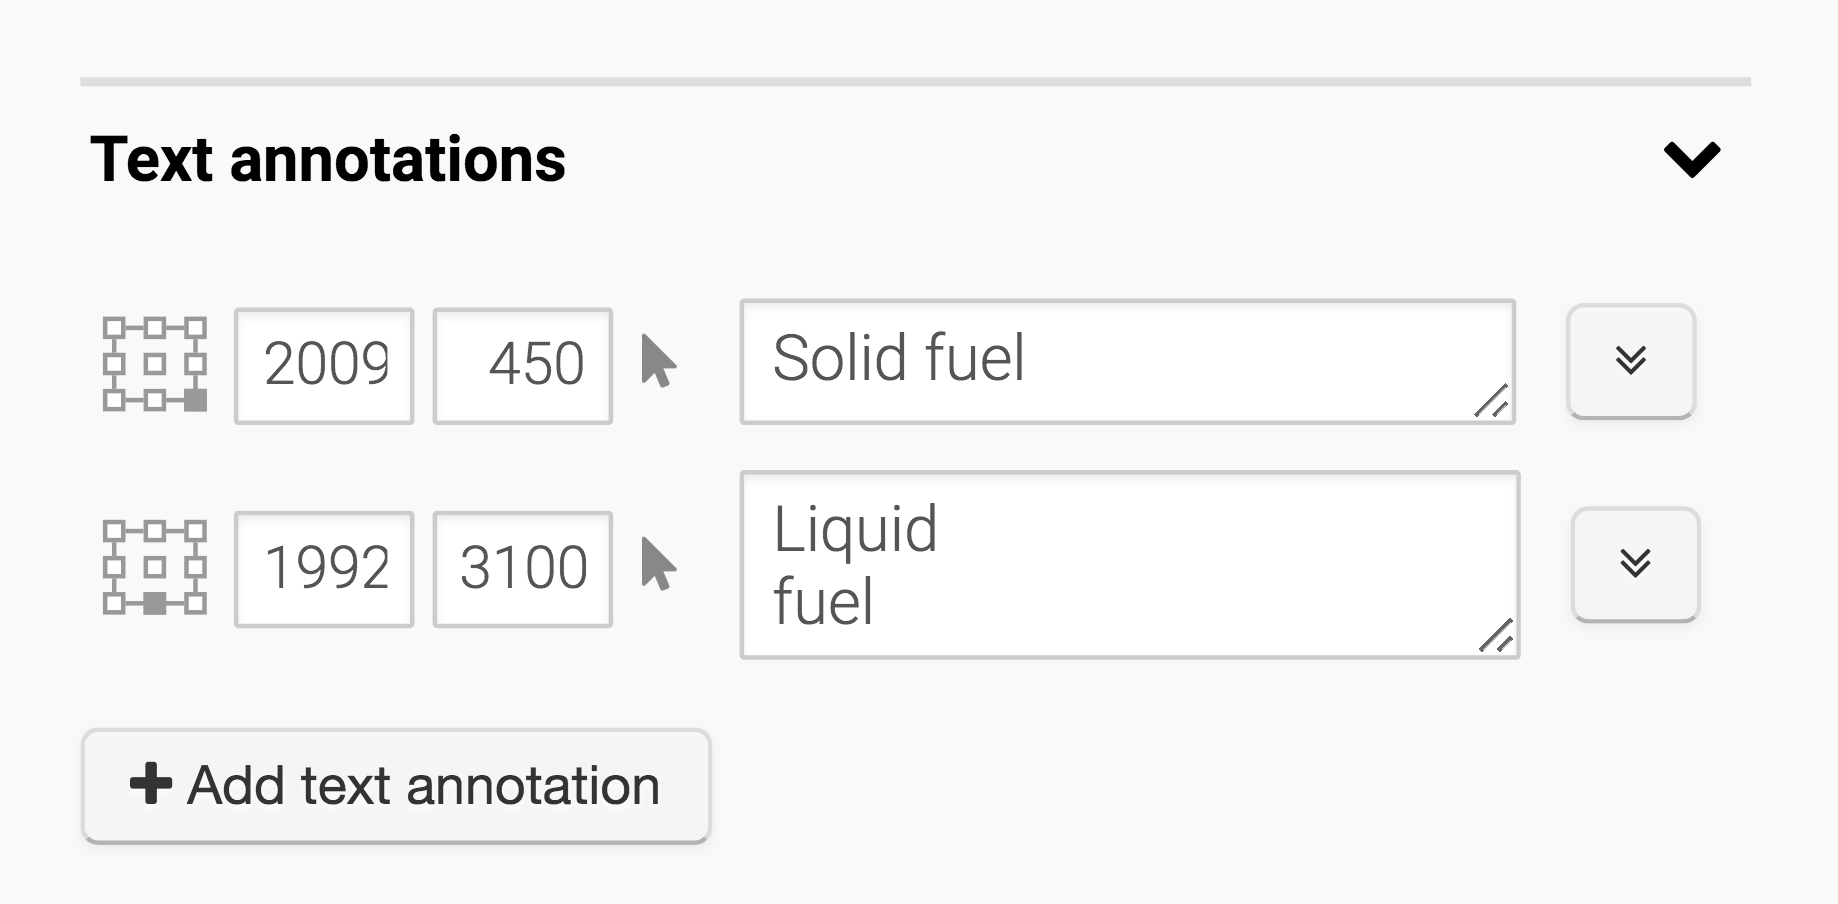Click the plus icon on Add text annotation

pyautogui.click(x=151, y=784)
